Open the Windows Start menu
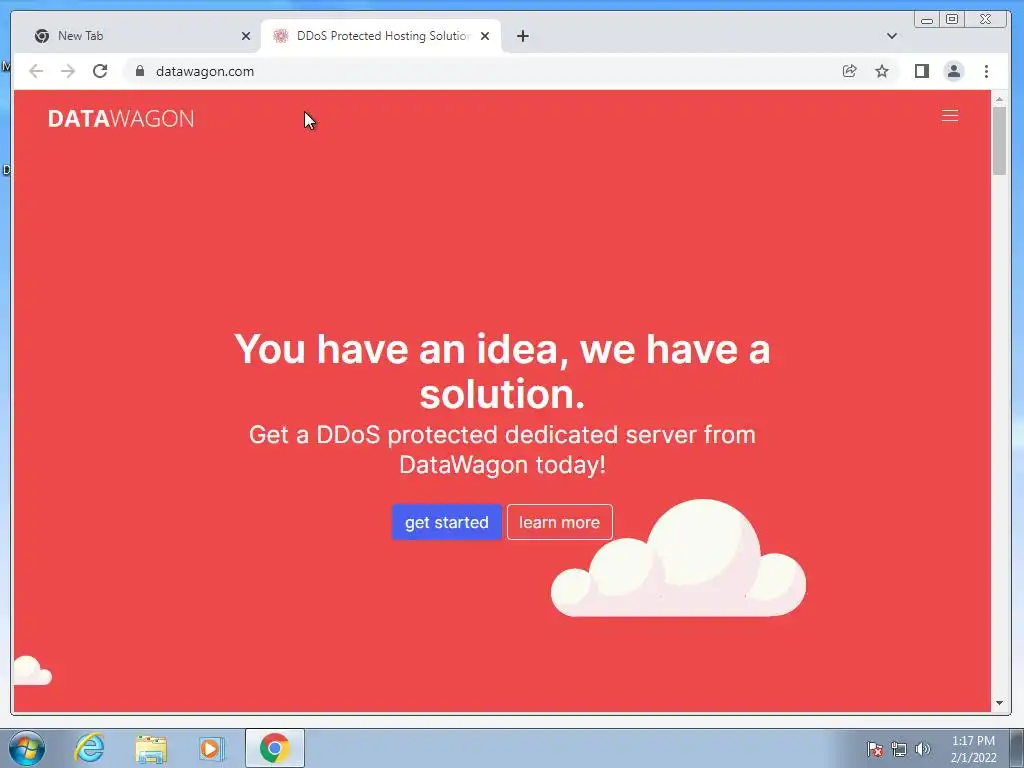1024x768 pixels. pos(27,748)
